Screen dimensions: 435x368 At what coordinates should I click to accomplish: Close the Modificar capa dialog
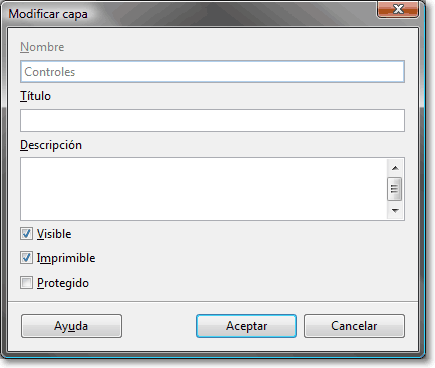pos(398,9)
